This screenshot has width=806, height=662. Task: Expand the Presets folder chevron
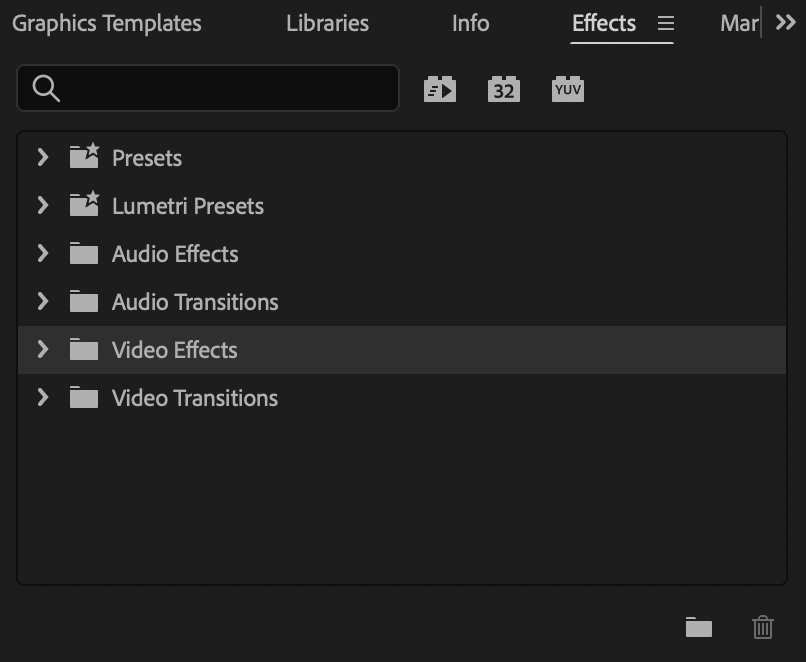[x=43, y=157]
